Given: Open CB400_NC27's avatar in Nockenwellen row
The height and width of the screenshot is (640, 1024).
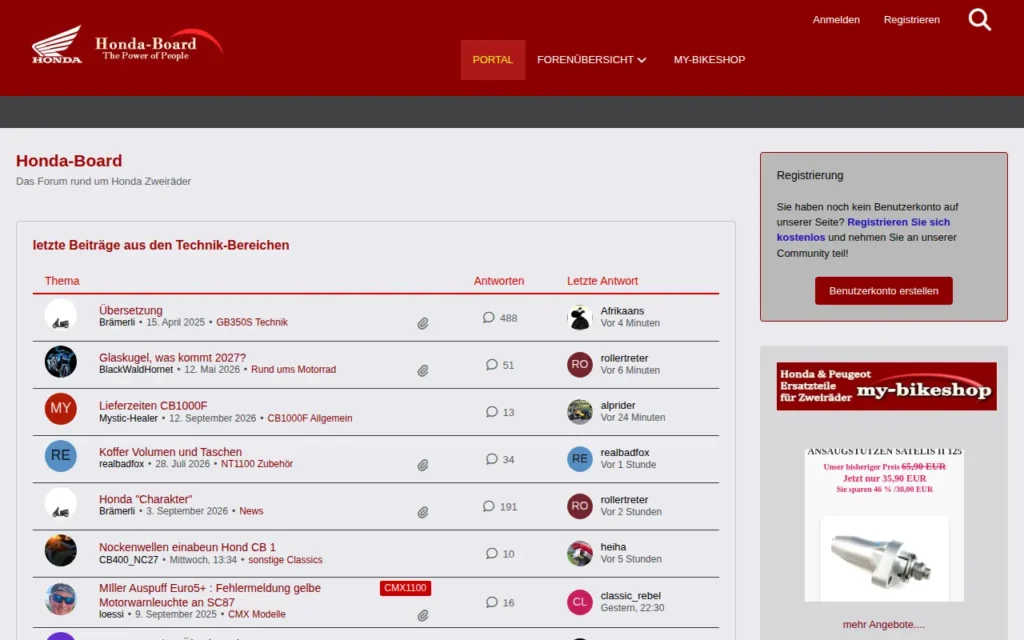Looking at the screenshot, I should click(x=61, y=551).
